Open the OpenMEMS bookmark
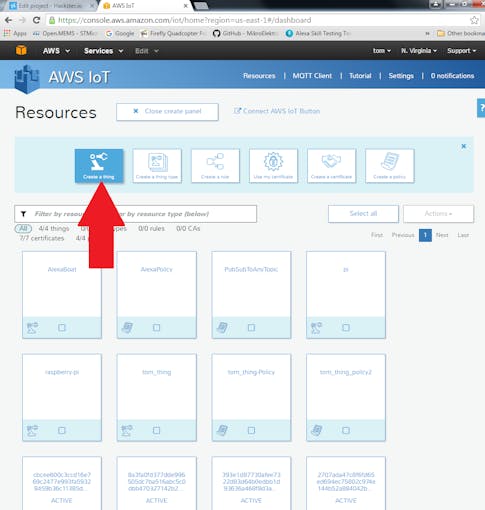Image resolution: width=485 pixels, height=510 pixels. tap(65, 33)
